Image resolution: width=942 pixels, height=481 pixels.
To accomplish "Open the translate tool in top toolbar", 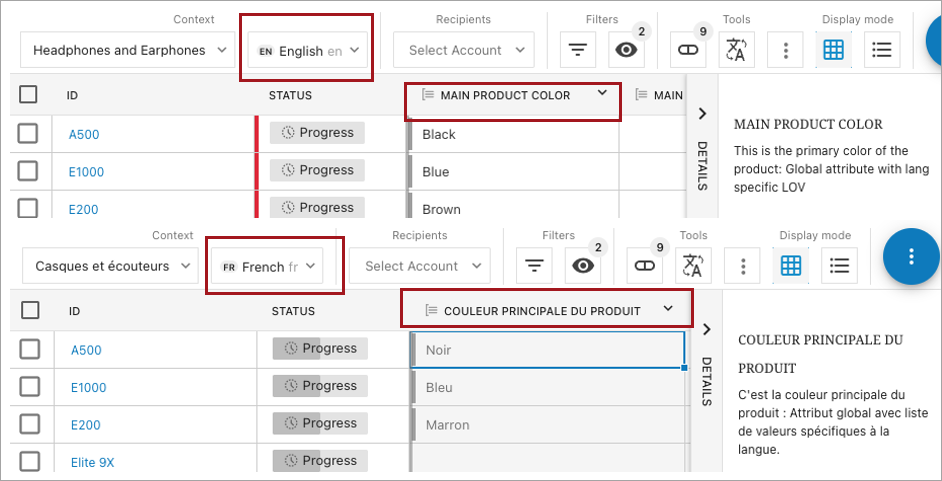I will click(x=736, y=49).
